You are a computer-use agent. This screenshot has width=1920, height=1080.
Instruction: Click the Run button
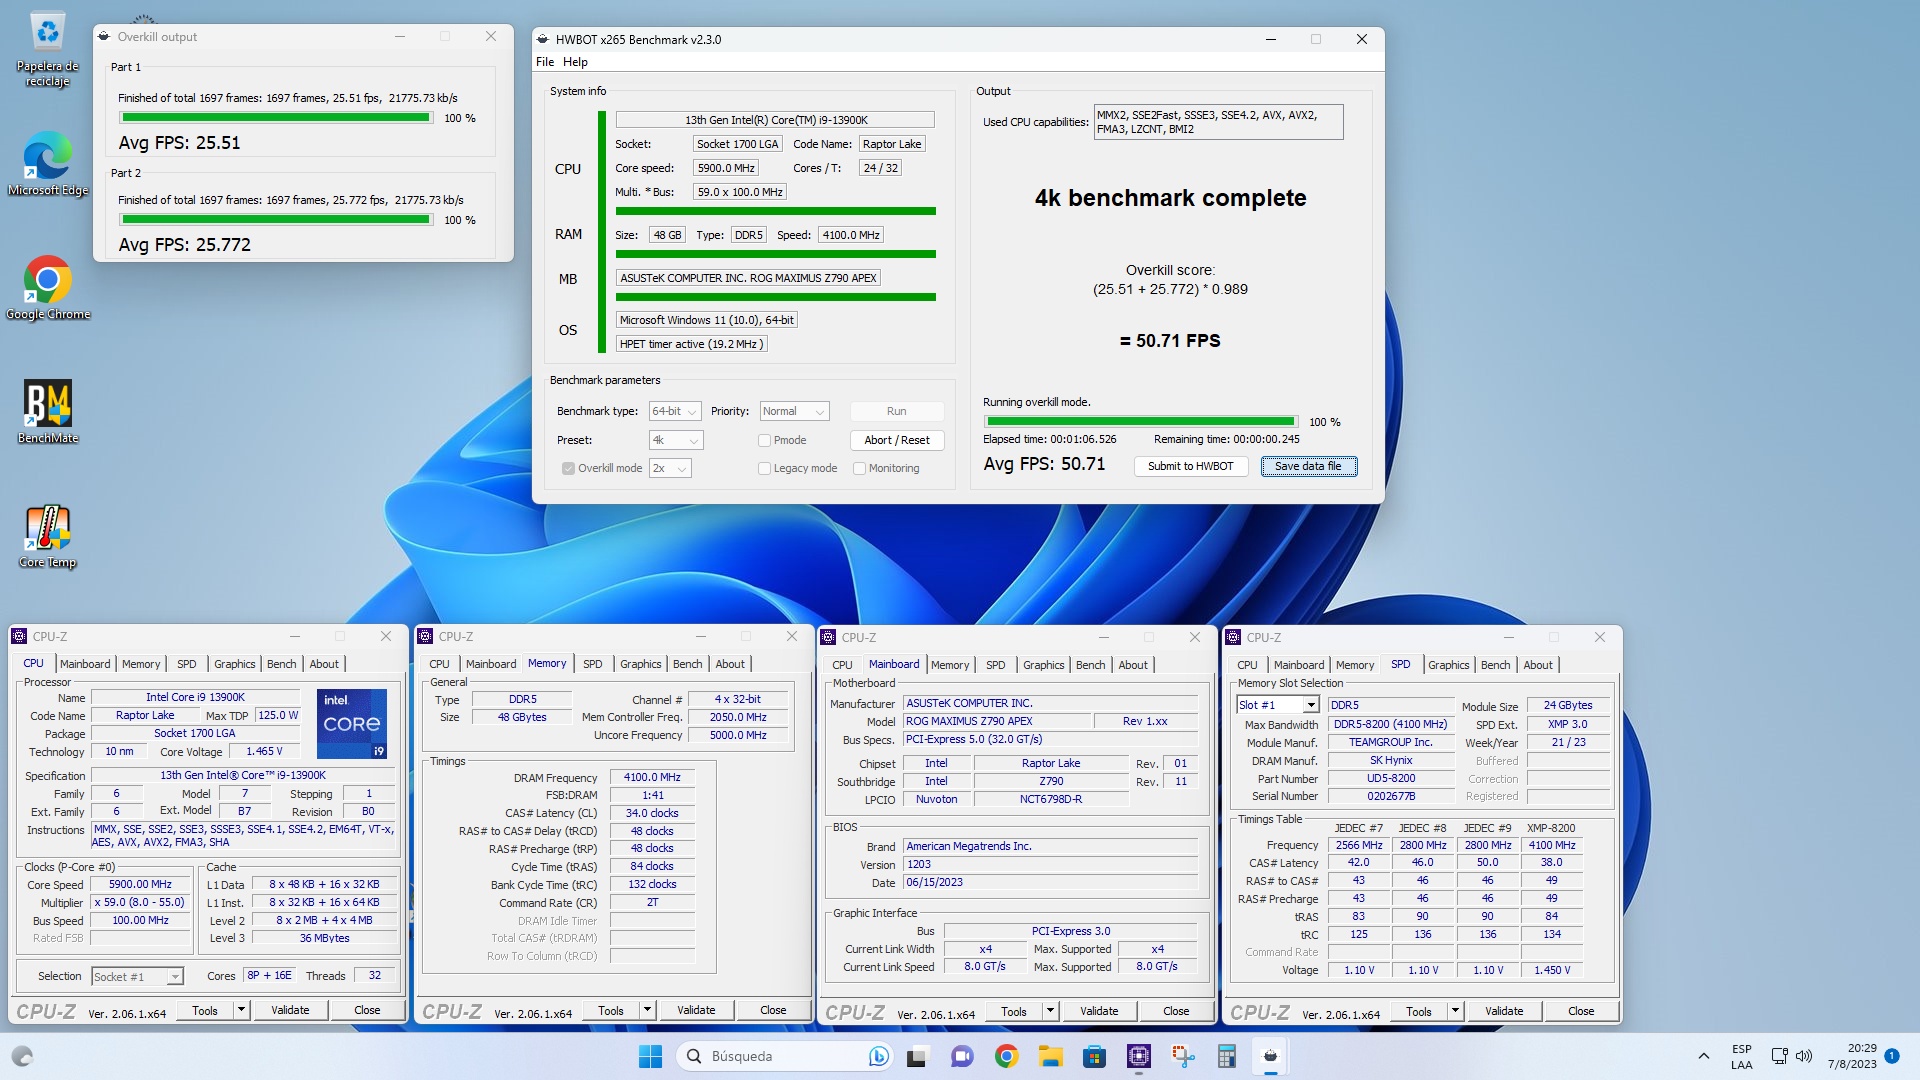pyautogui.click(x=897, y=411)
